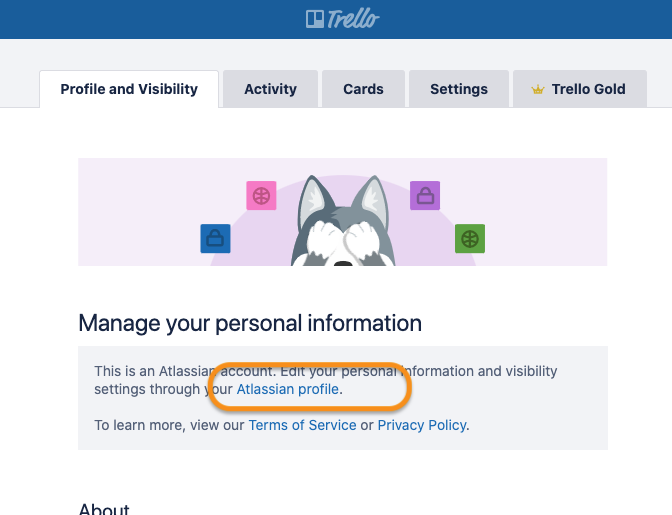This screenshot has height=515, width=672.
Task: Click the 'About' heading text
Action: [104, 509]
